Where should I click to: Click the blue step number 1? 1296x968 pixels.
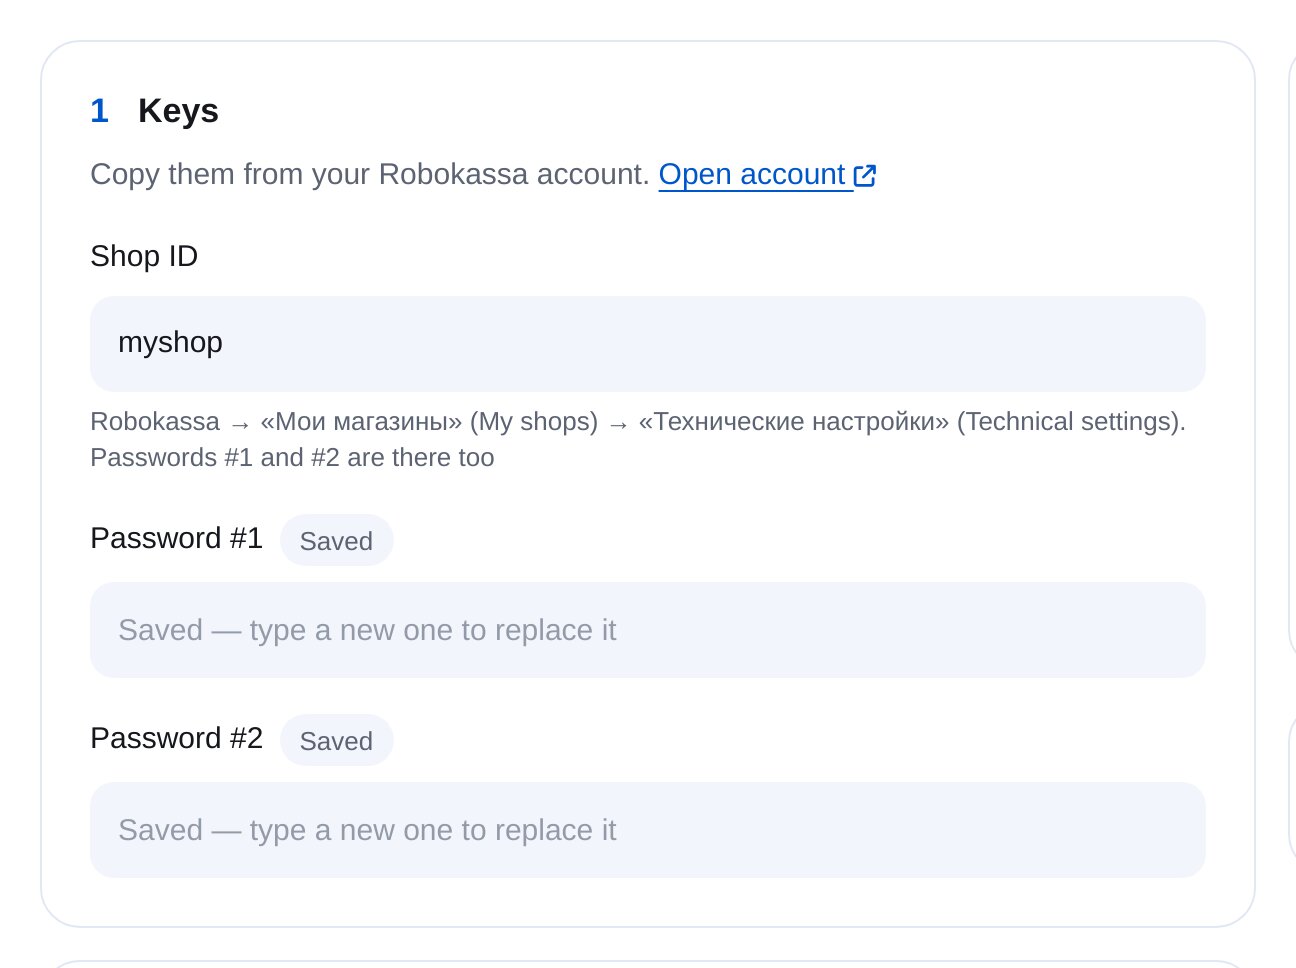tap(99, 110)
